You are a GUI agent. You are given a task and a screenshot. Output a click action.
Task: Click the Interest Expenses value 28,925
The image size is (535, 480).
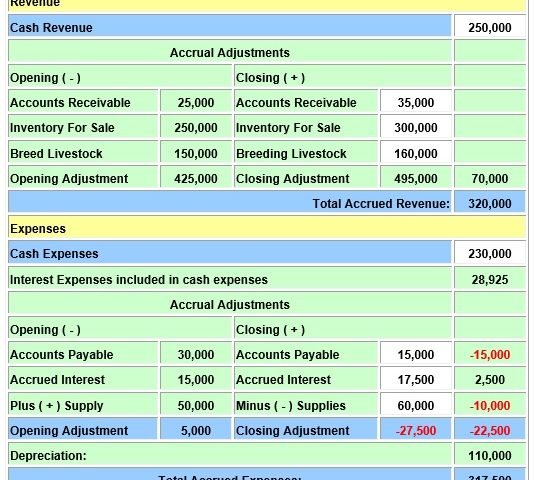[490, 279]
